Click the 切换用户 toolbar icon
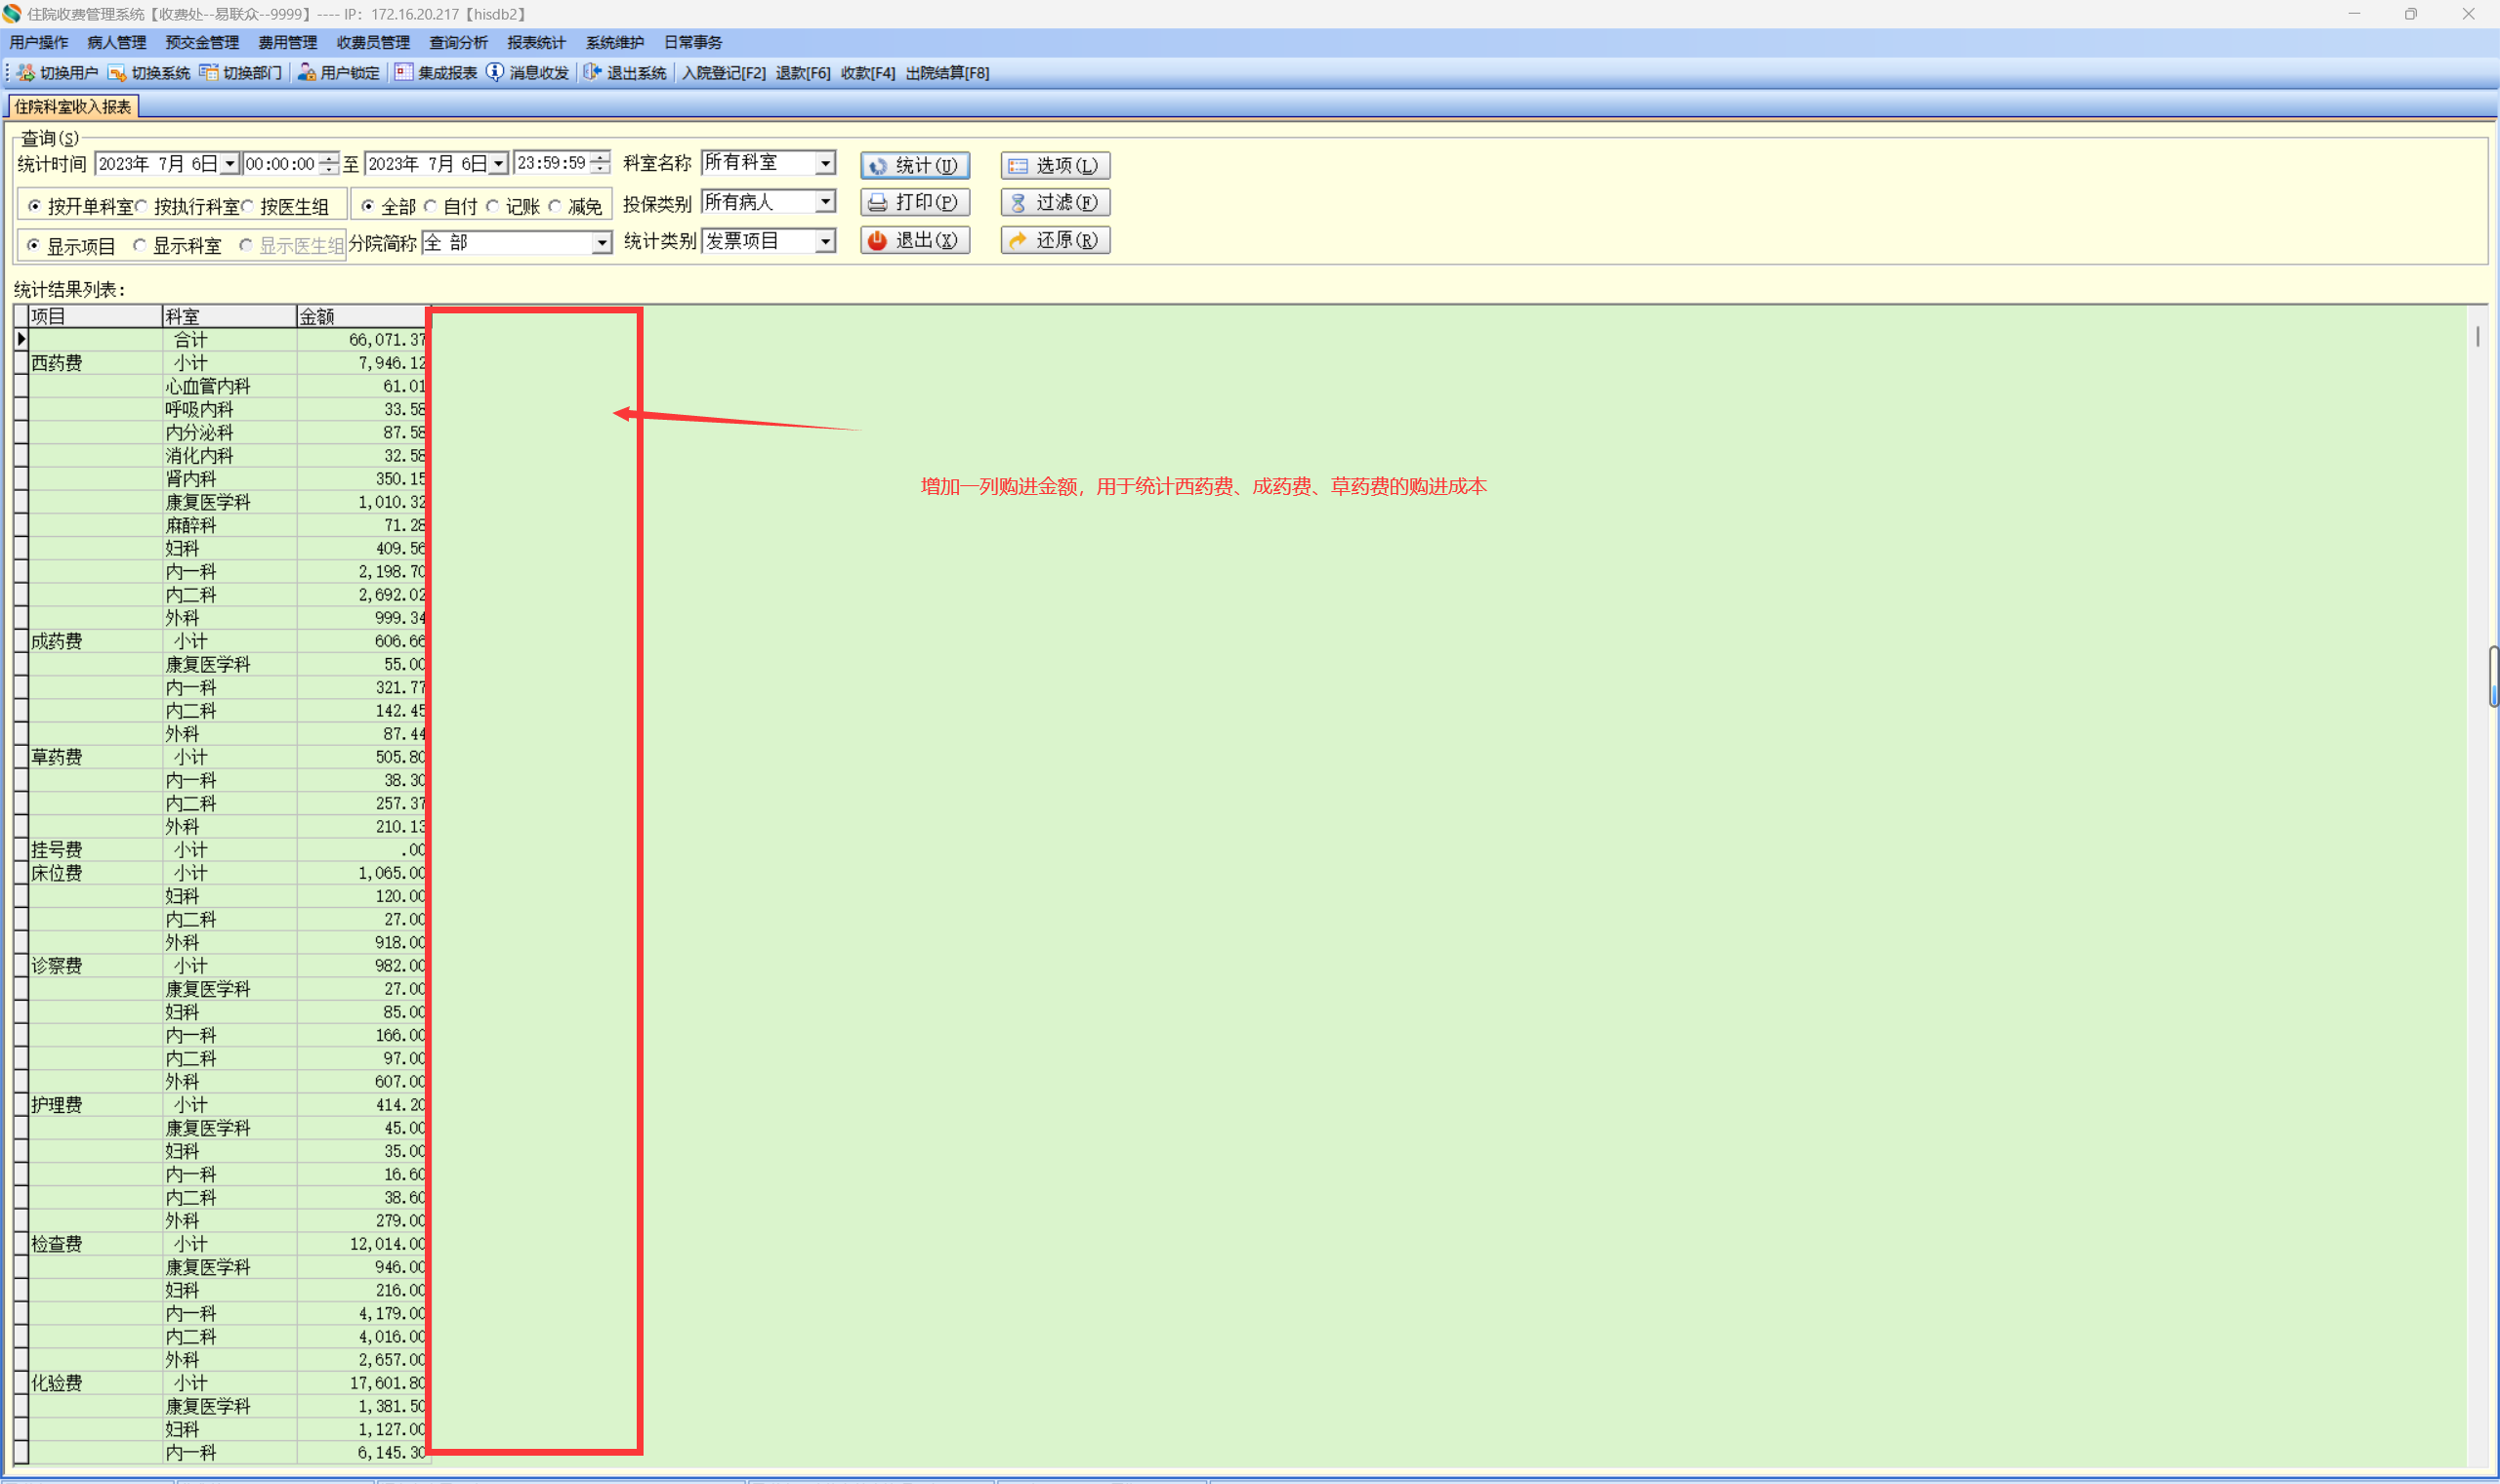 [27, 73]
